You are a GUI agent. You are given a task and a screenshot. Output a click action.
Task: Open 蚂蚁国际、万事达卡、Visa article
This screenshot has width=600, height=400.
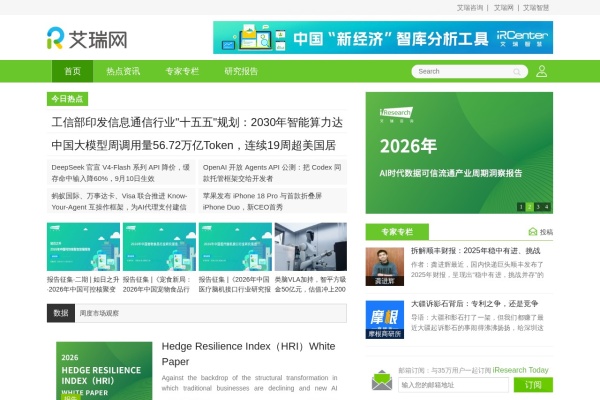[x=119, y=201]
